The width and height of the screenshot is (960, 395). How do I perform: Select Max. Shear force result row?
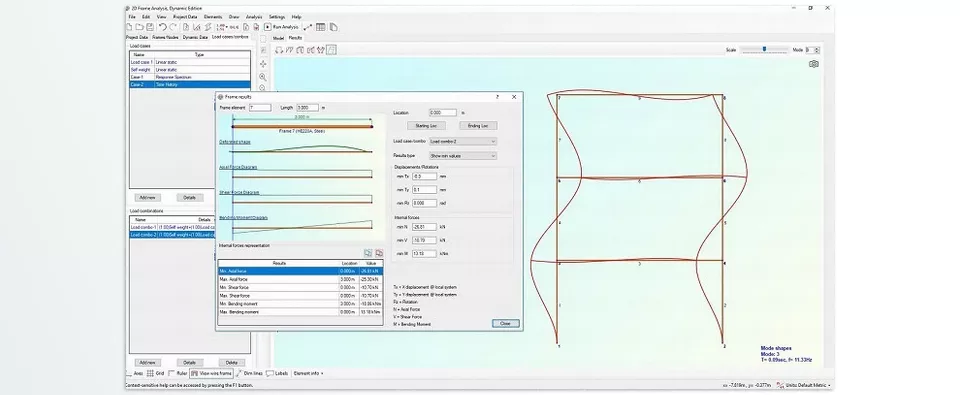pos(301,296)
